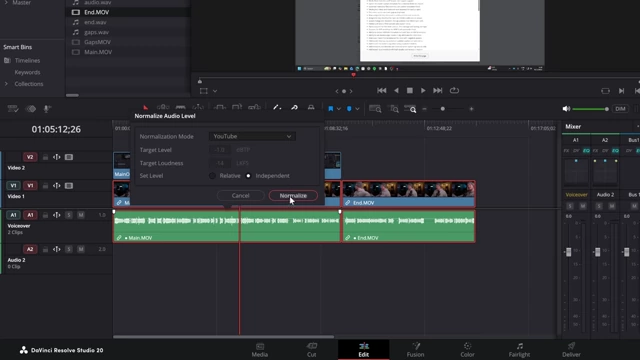Click the Play forward transport button

point(423,91)
